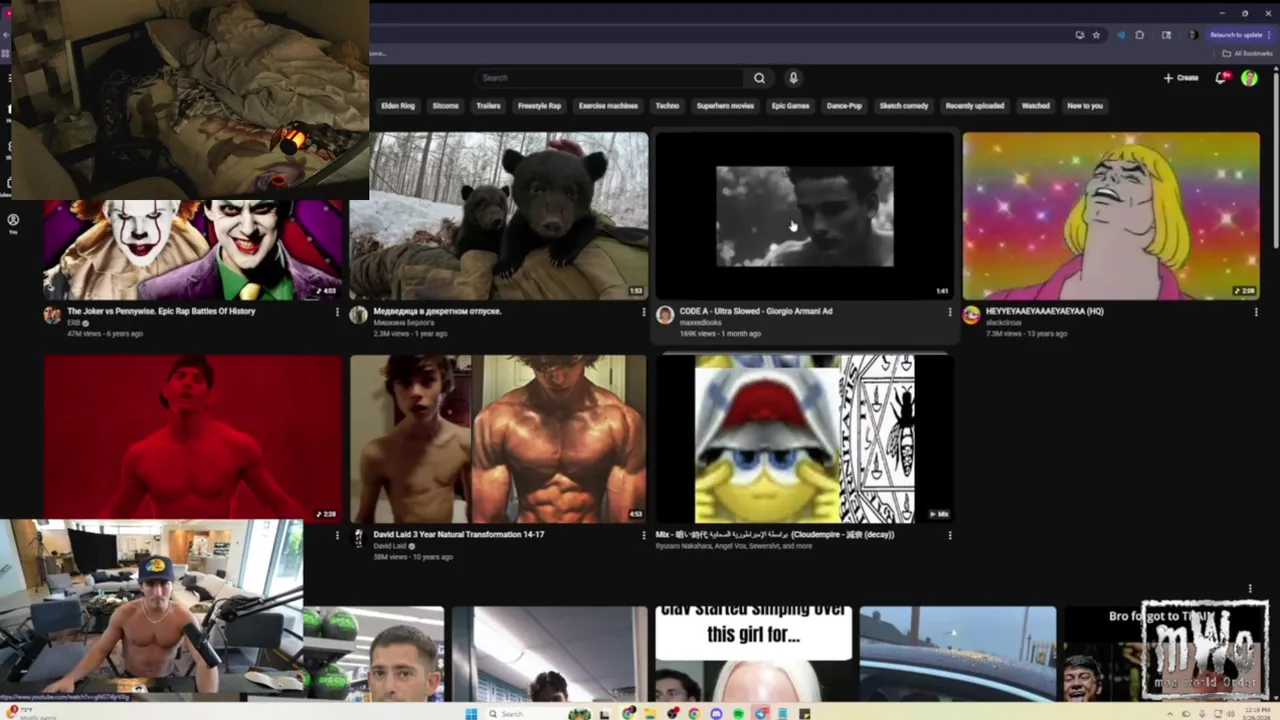1280x720 pixels.
Task: Open the Windows Start menu
Action: click(x=471, y=714)
